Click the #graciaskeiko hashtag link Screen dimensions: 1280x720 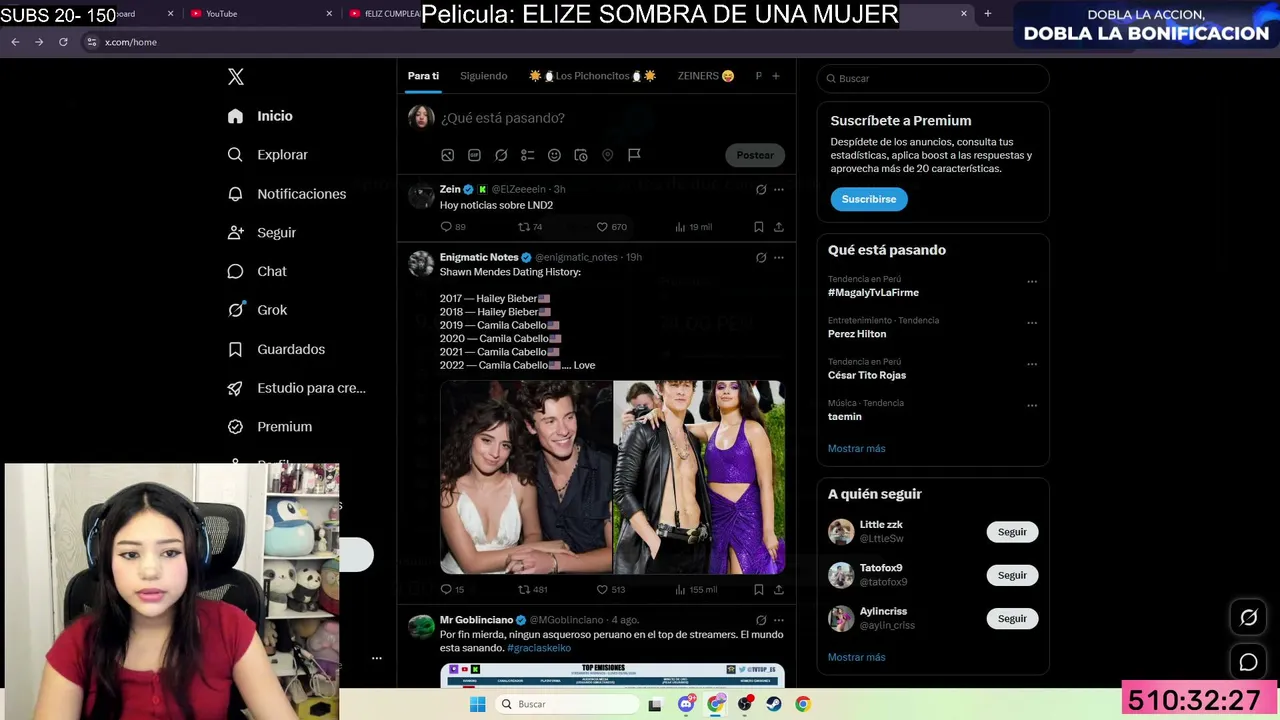coord(539,648)
